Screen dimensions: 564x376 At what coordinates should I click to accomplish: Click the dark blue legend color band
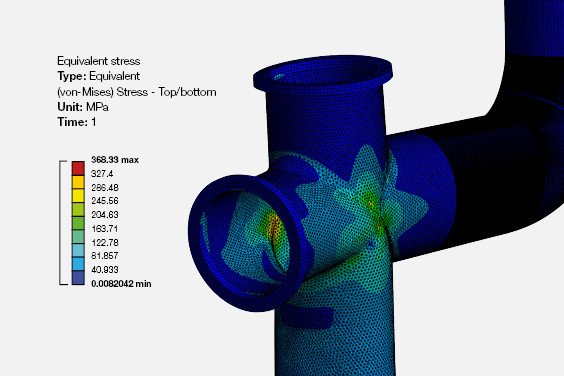(78, 278)
